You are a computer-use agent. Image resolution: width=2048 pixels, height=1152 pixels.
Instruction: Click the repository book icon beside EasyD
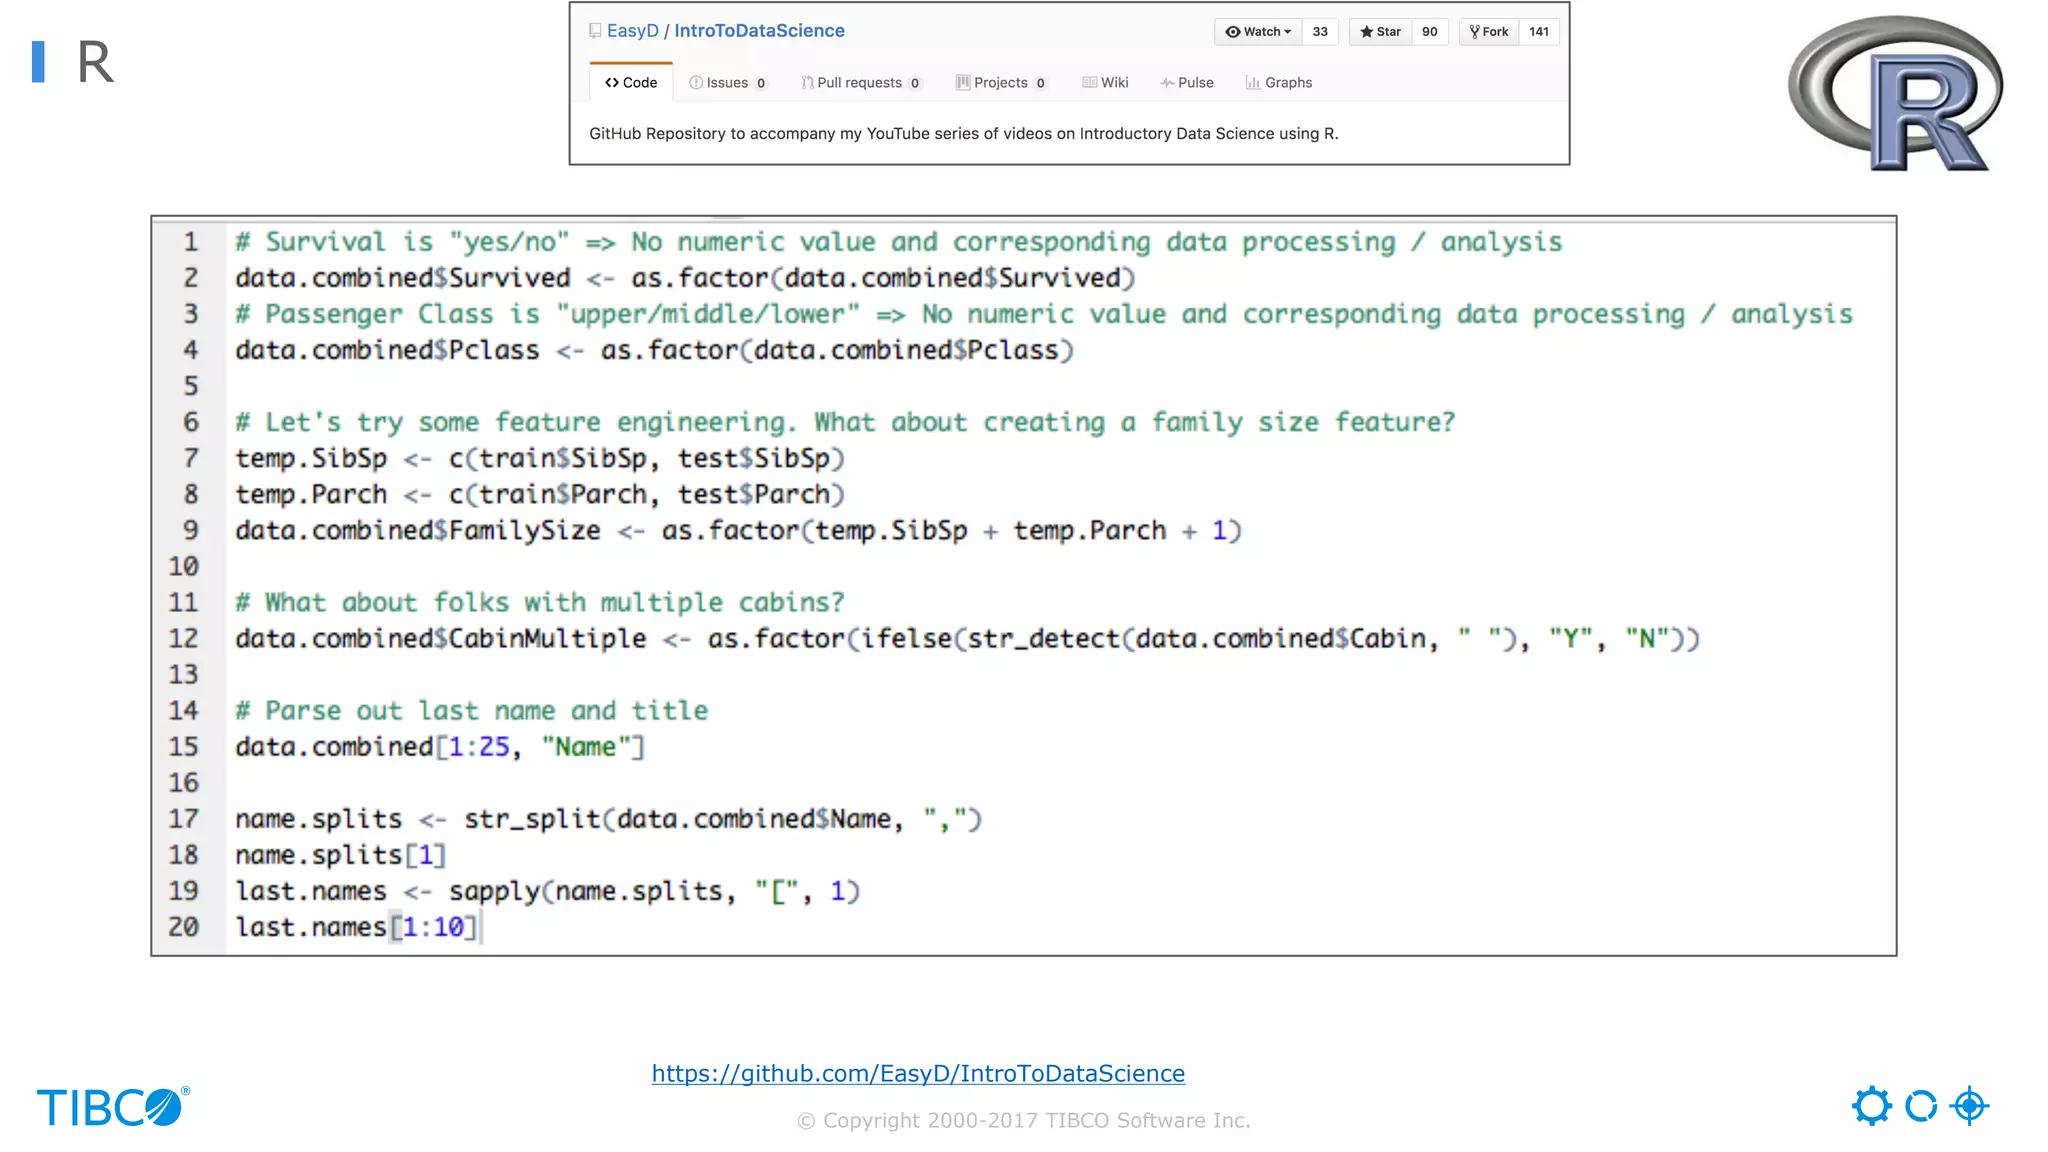(x=595, y=31)
